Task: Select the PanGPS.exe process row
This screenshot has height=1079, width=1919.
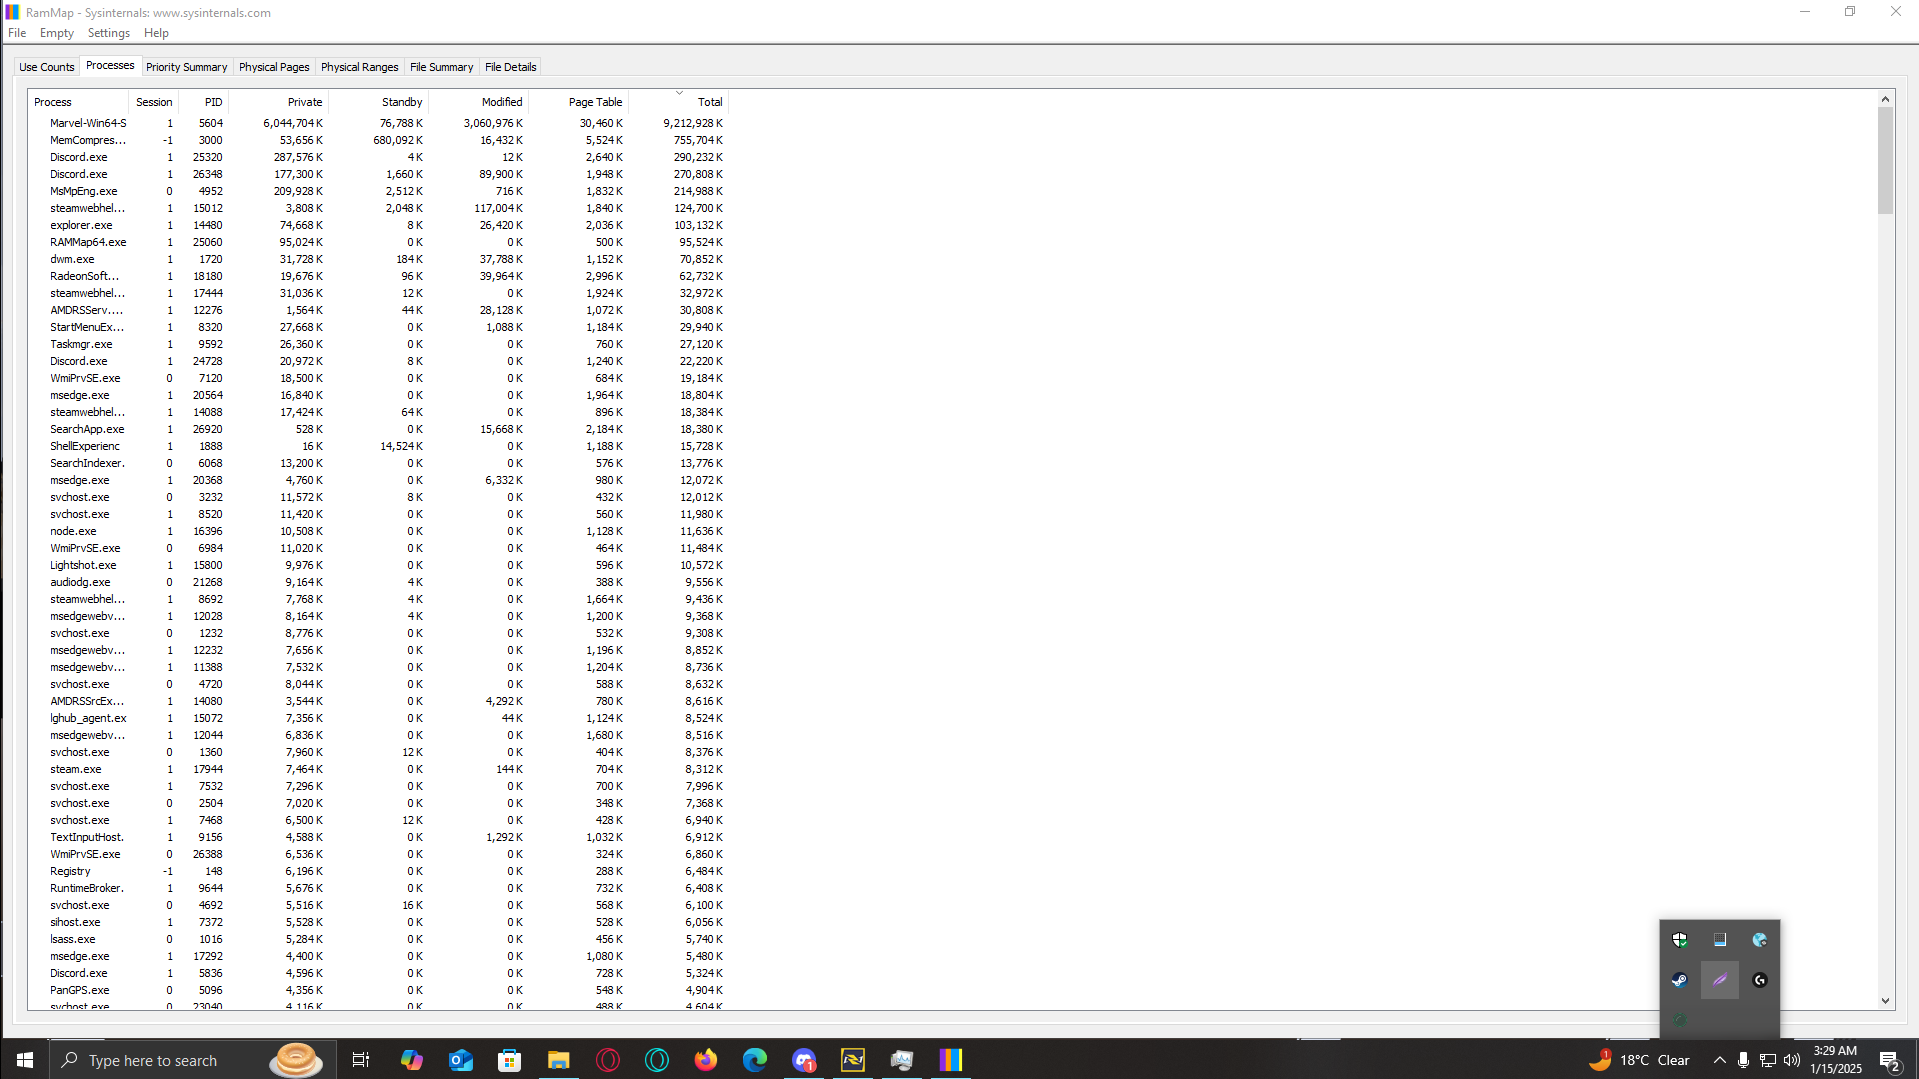Action: [x=379, y=990]
